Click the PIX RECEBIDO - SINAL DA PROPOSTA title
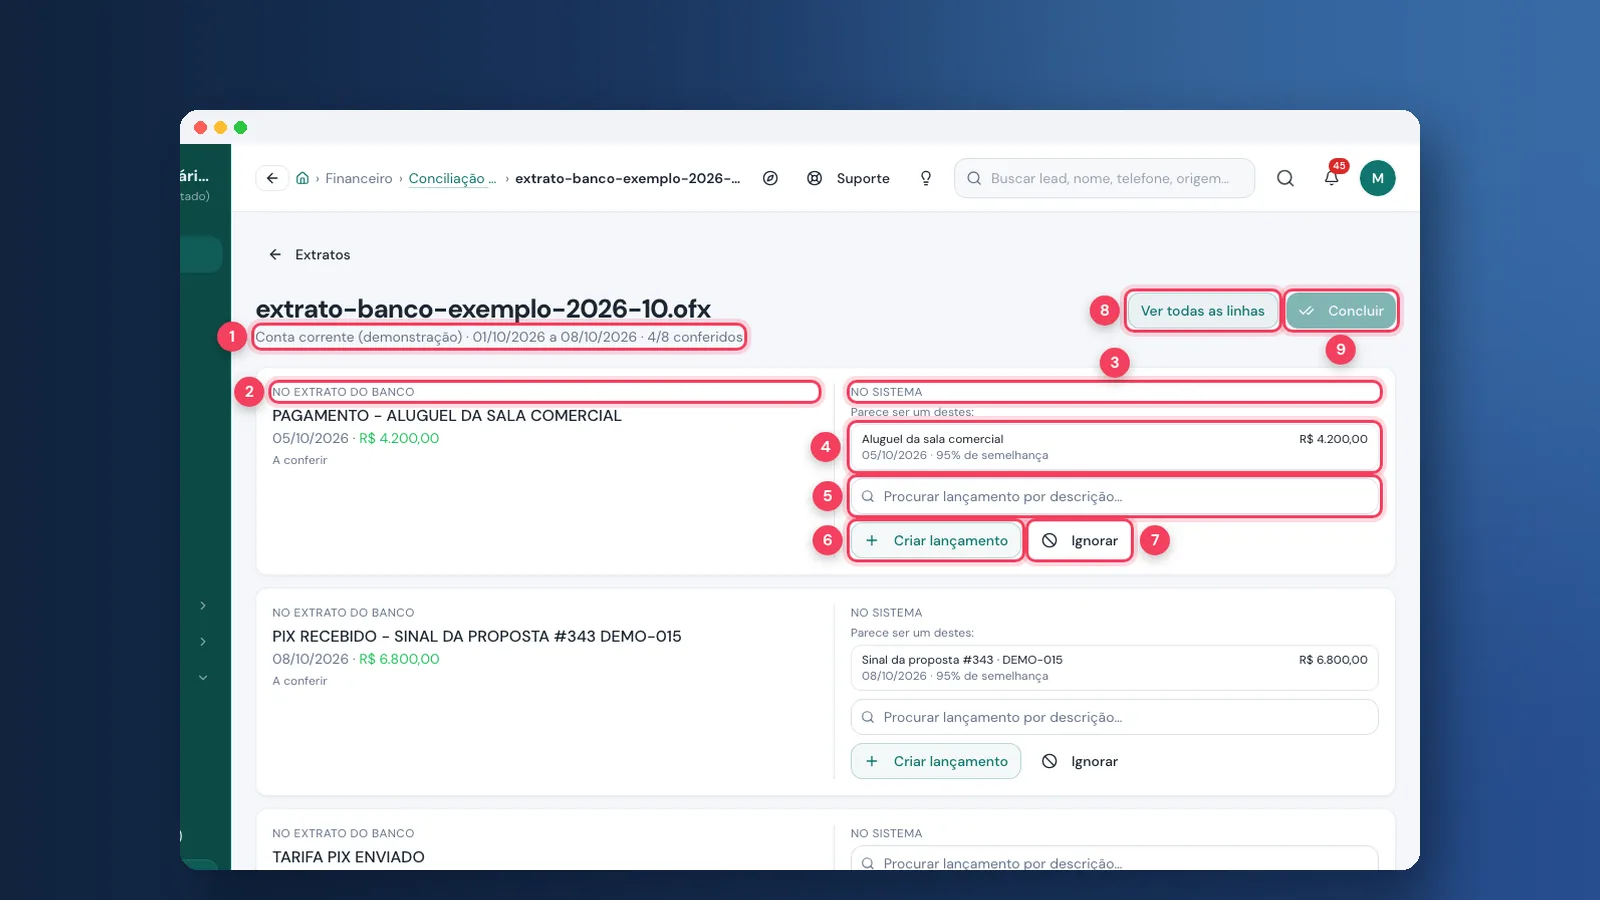 coord(477,637)
